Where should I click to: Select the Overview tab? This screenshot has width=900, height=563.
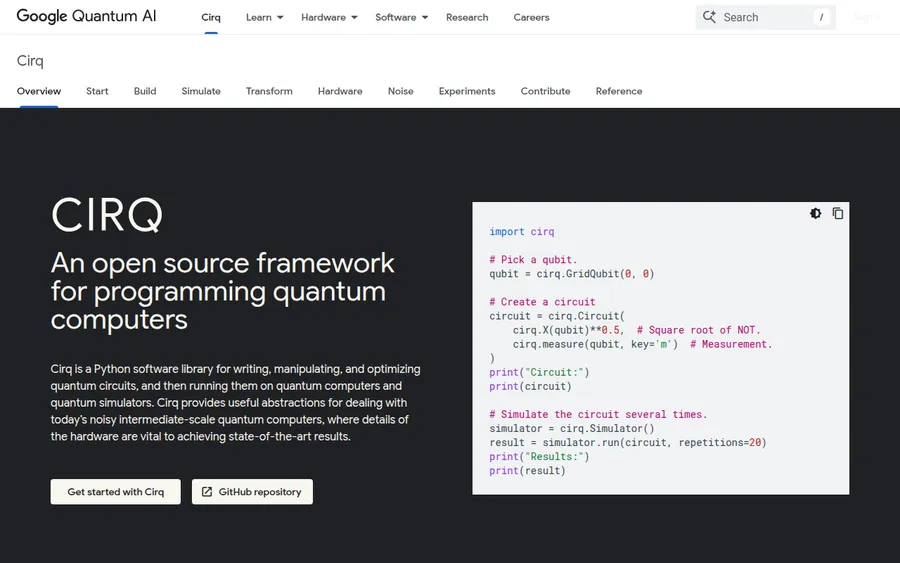tap(38, 91)
